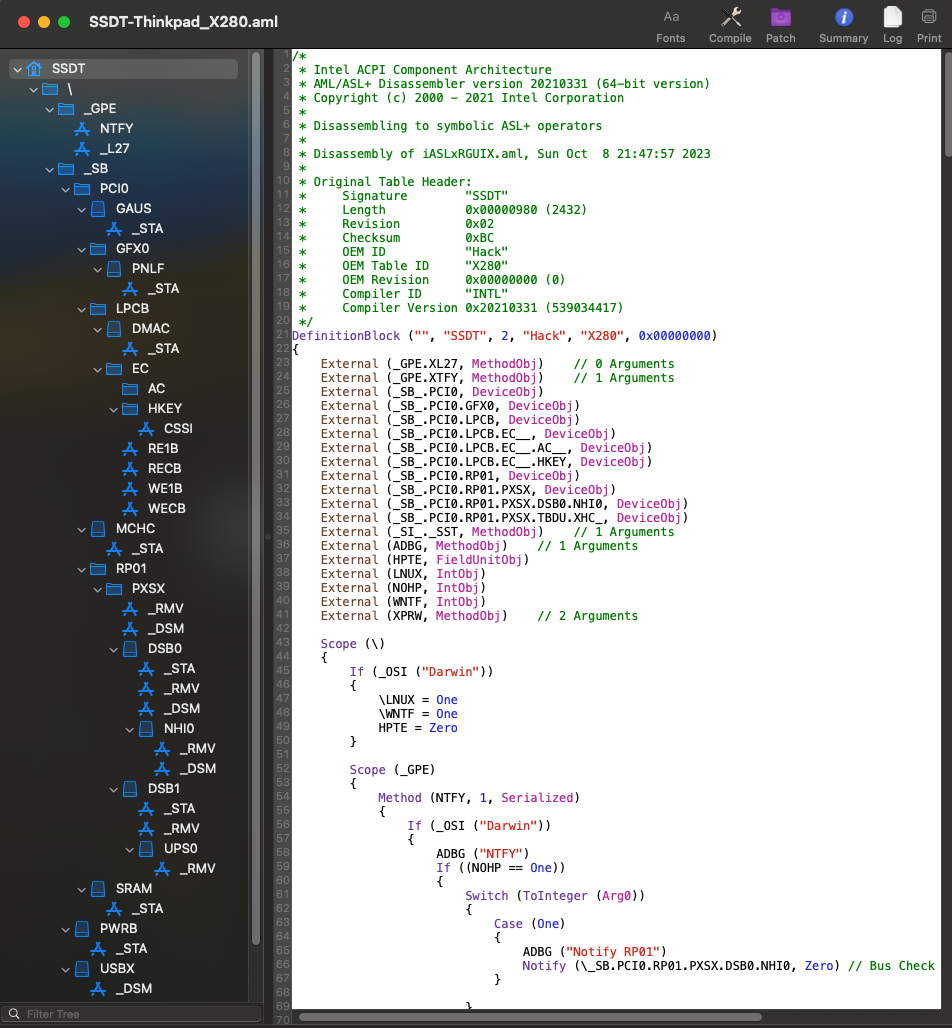Collapse the PXSX node
The image size is (952, 1028).
pyautogui.click(x=98, y=589)
